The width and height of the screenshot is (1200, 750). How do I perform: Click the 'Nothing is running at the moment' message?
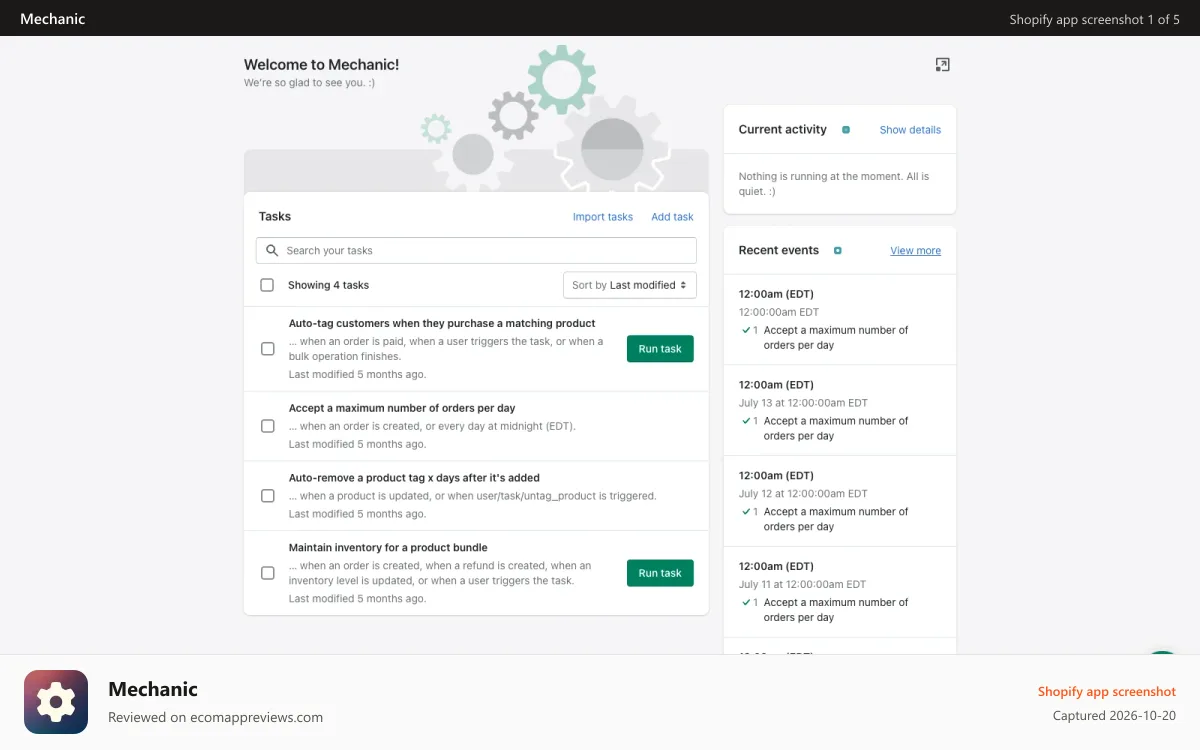[834, 184]
